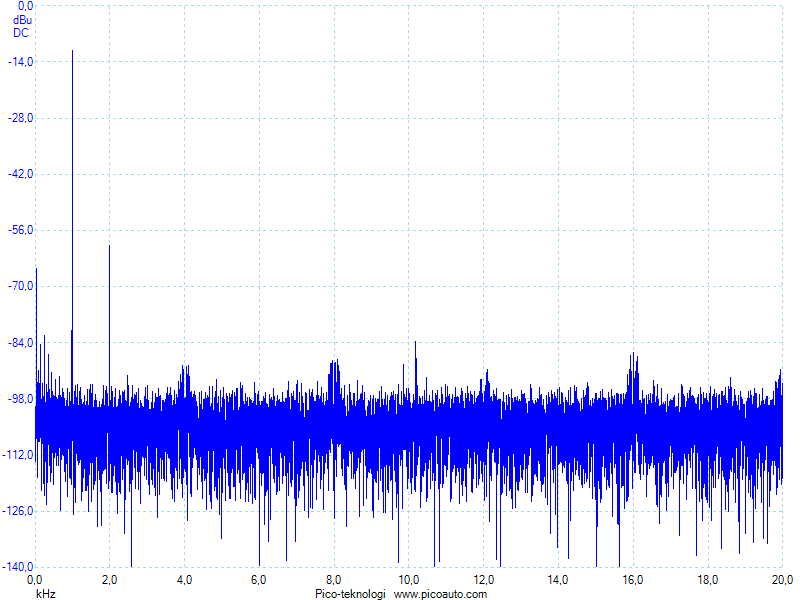Click the 6,0 frequency axis label

coord(259,580)
